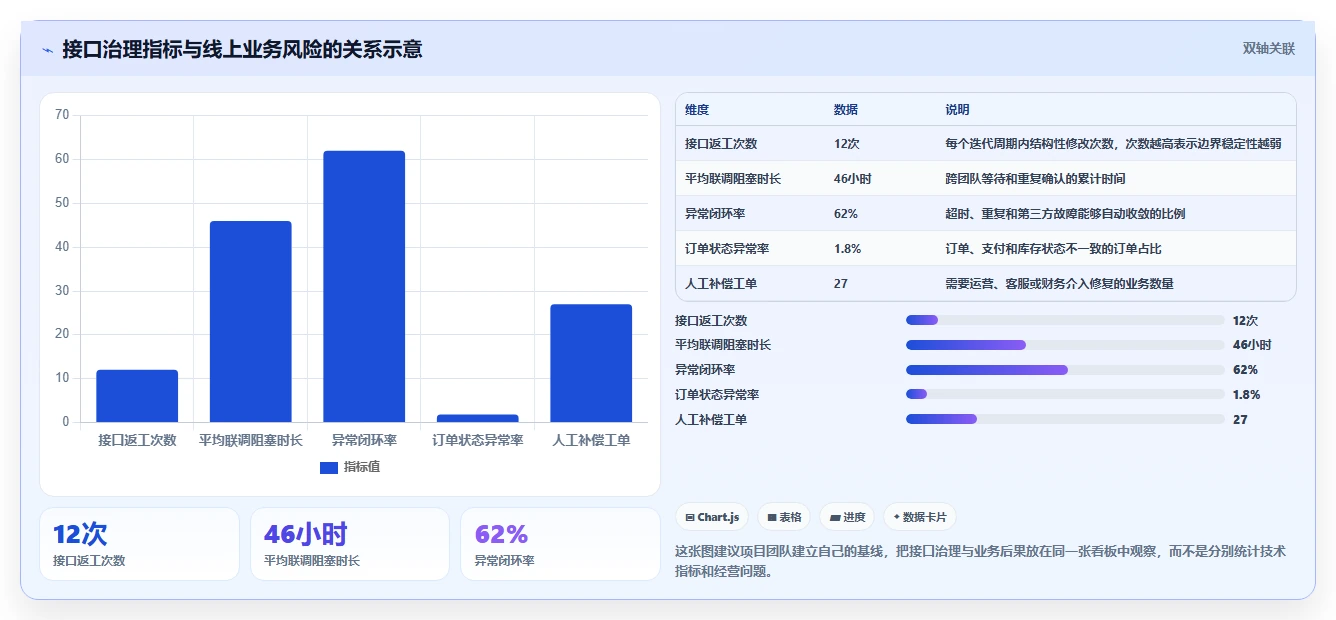Click the 接口返工次数 progress row label
Screen dimensions: 1336x620
pos(711,320)
